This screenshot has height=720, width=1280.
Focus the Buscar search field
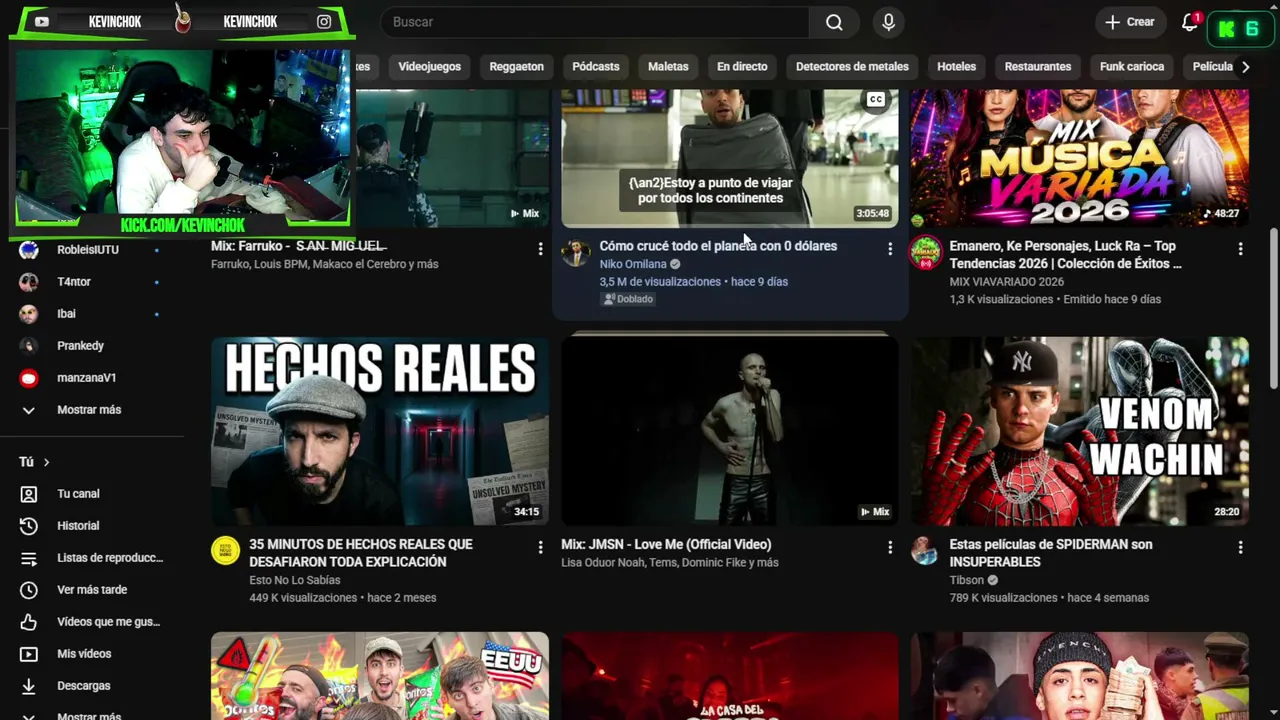pos(595,22)
